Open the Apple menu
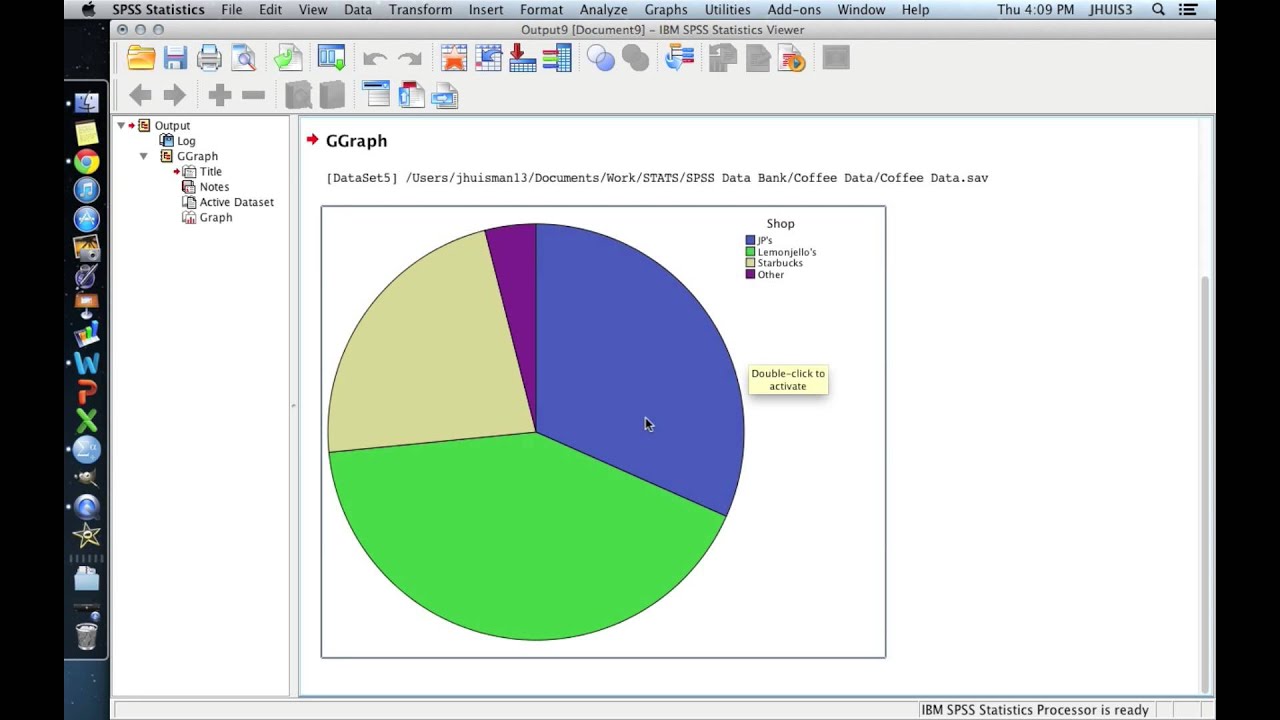The height and width of the screenshot is (720, 1280). pos(88,9)
